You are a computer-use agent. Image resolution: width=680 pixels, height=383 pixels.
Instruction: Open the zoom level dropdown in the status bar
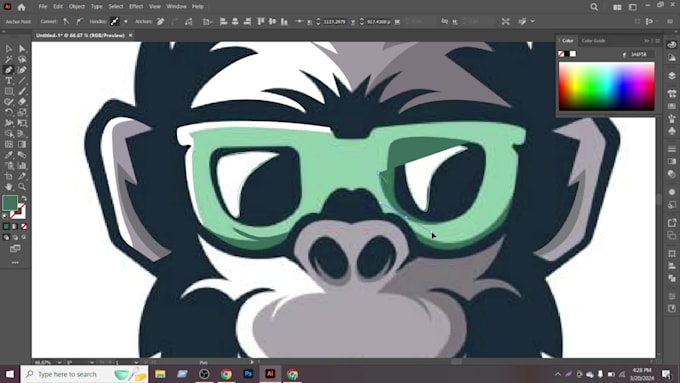59,362
